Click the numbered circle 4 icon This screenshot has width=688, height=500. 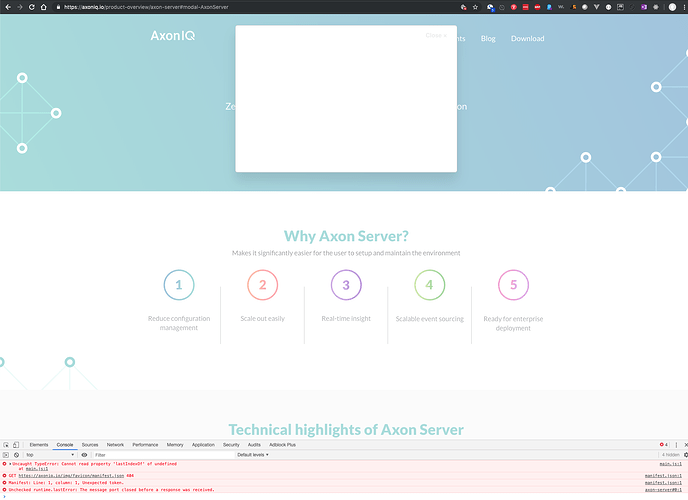point(430,285)
